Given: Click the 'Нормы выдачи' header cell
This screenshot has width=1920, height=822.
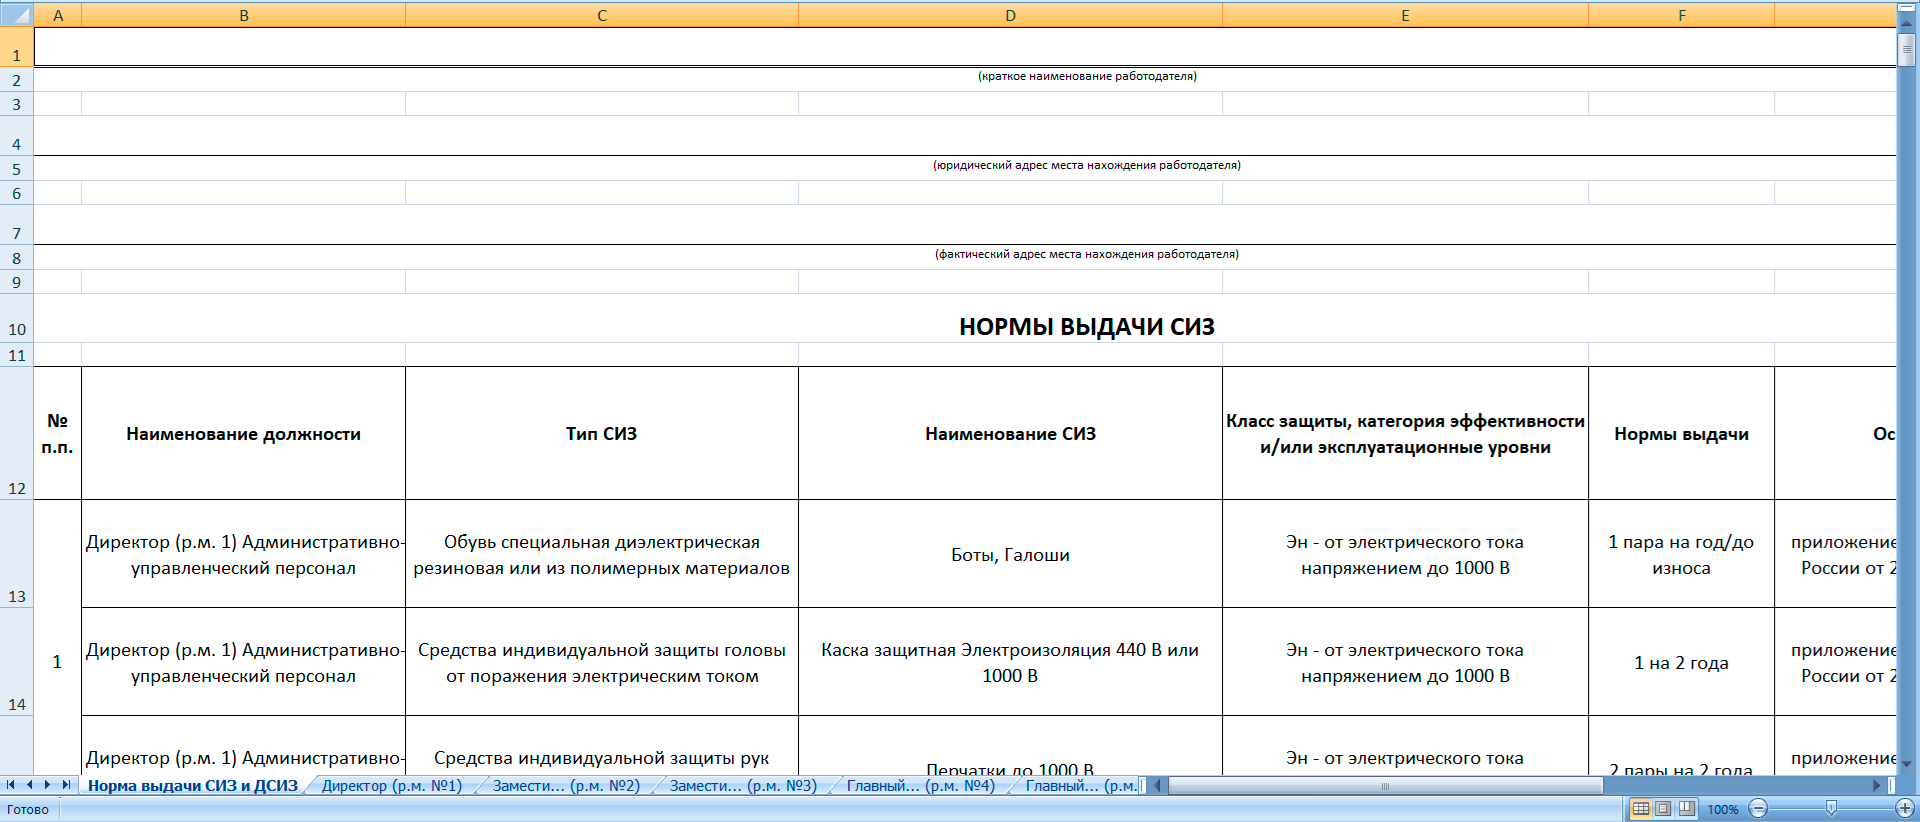Looking at the screenshot, I should 1681,433.
